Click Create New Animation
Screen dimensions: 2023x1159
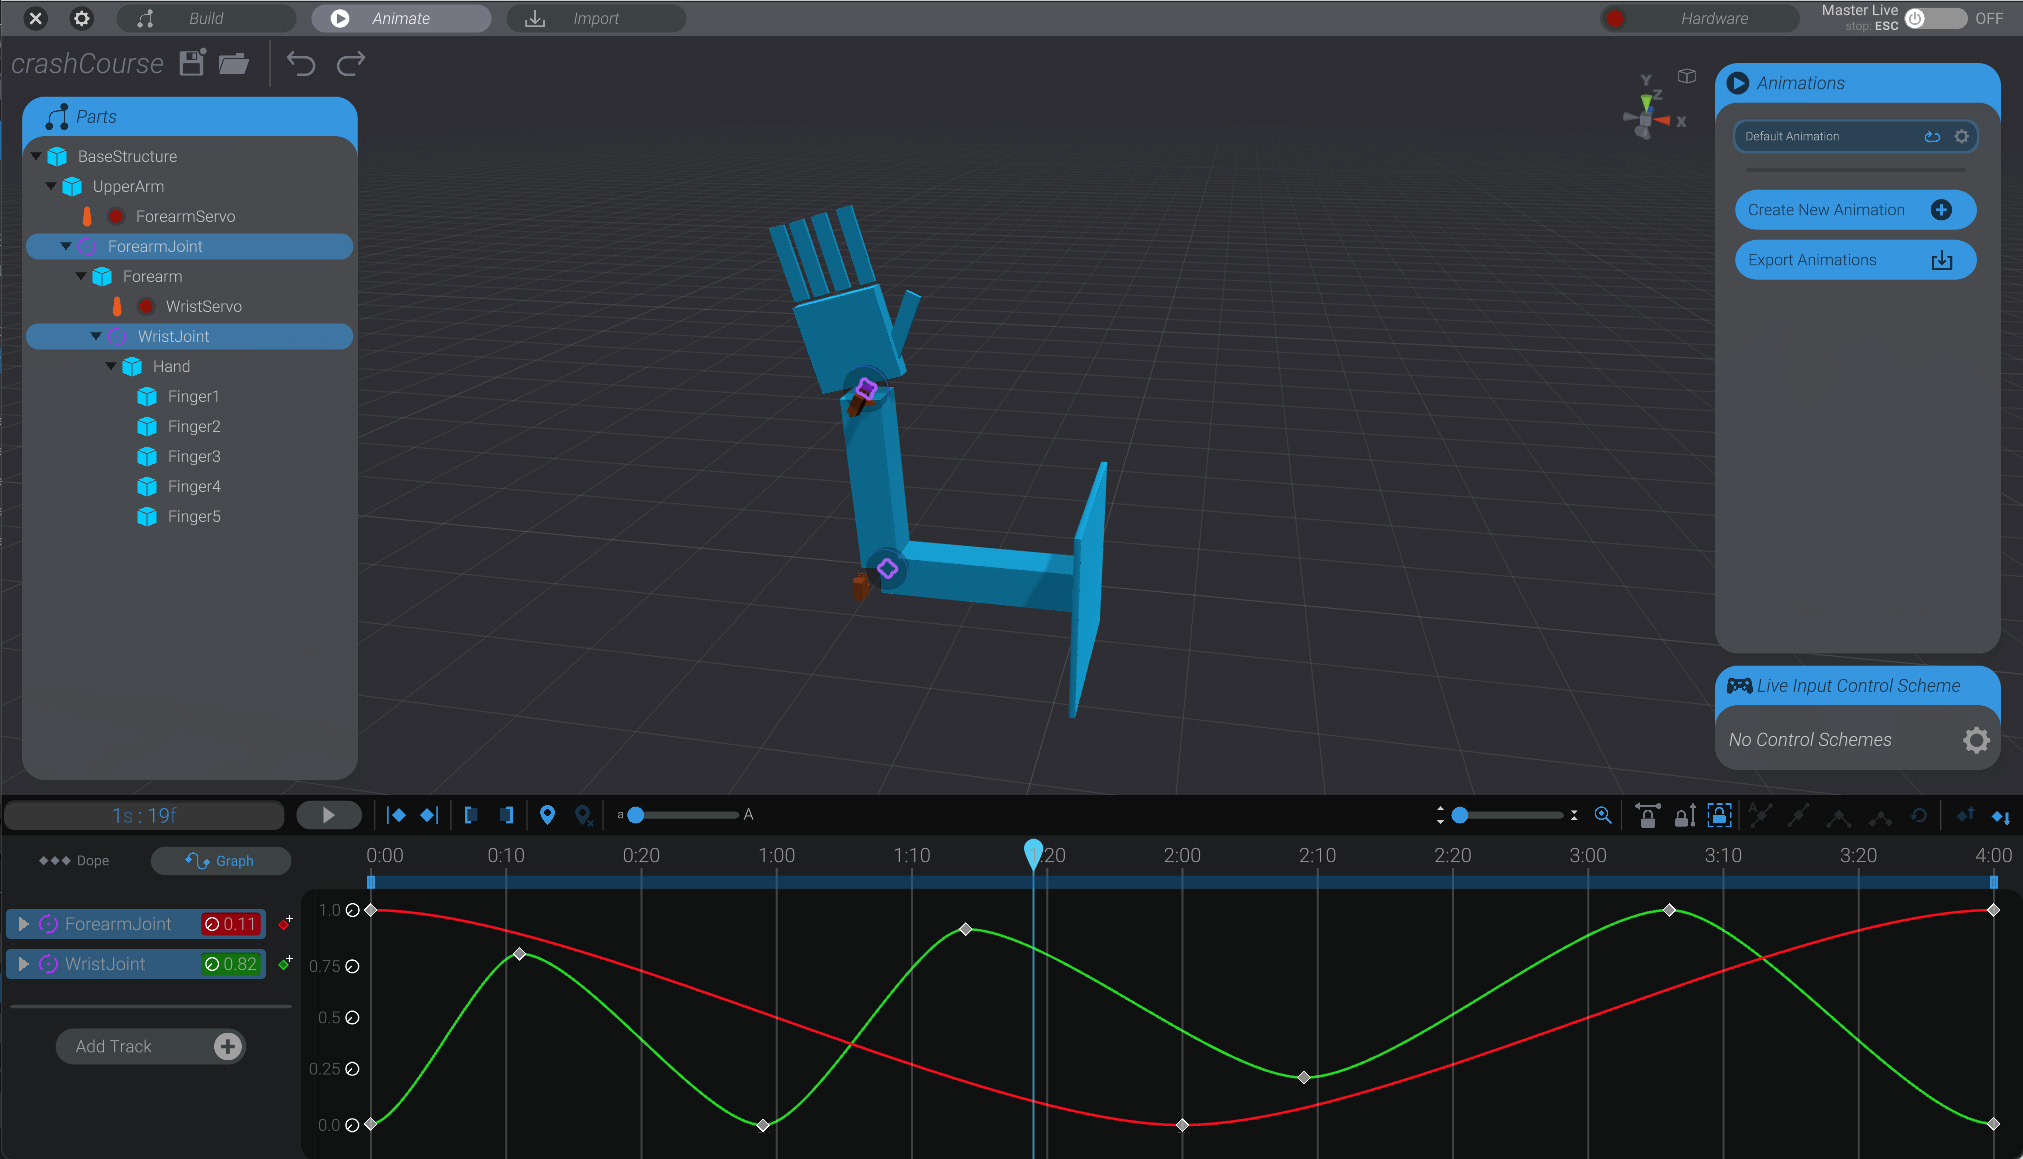(x=1854, y=209)
